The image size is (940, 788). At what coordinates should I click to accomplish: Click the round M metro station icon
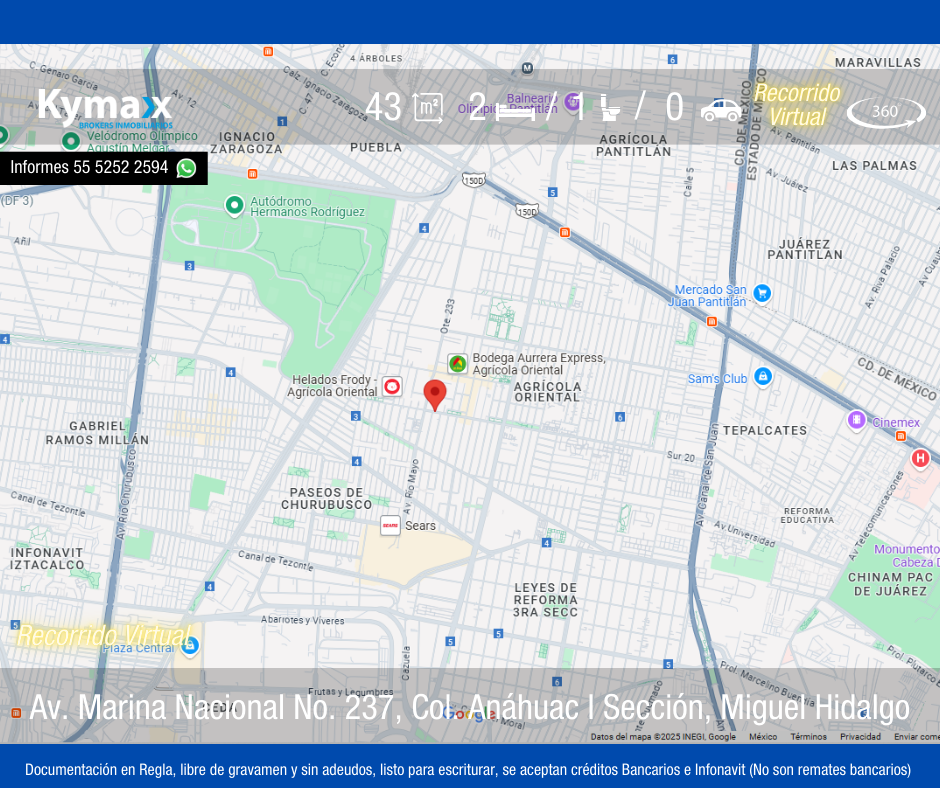[x=527, y=68]
